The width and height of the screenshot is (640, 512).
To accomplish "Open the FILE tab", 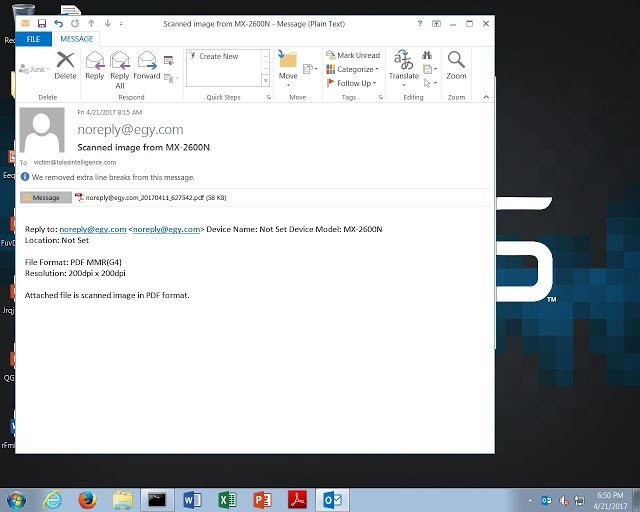I will pyautogui.click(x=33, y=38).
